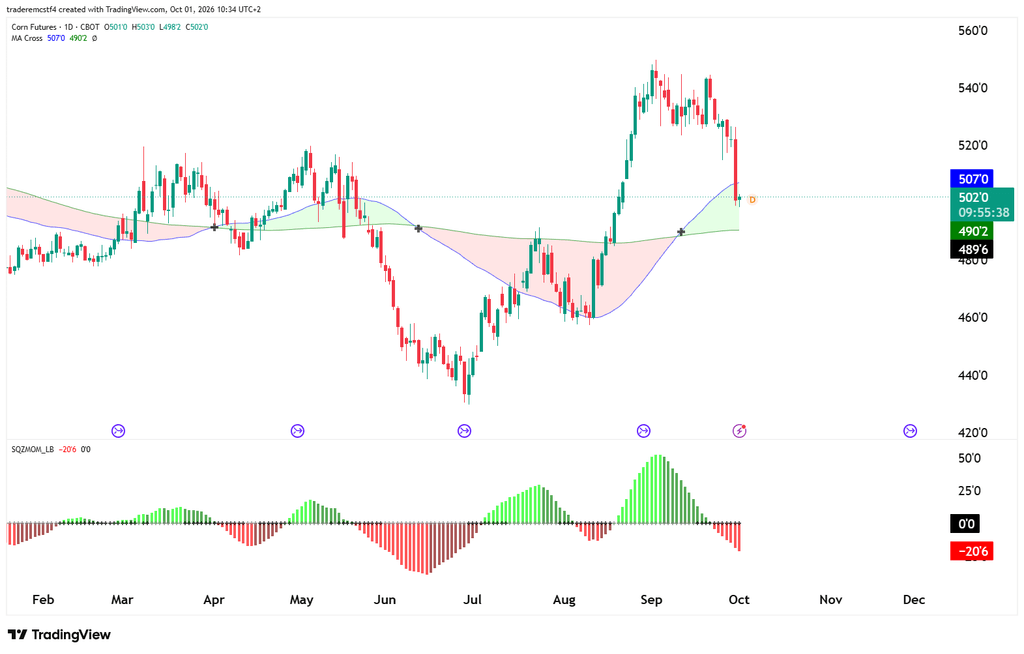
Task: Click the L498'2 low value
Action: point(170,27)
